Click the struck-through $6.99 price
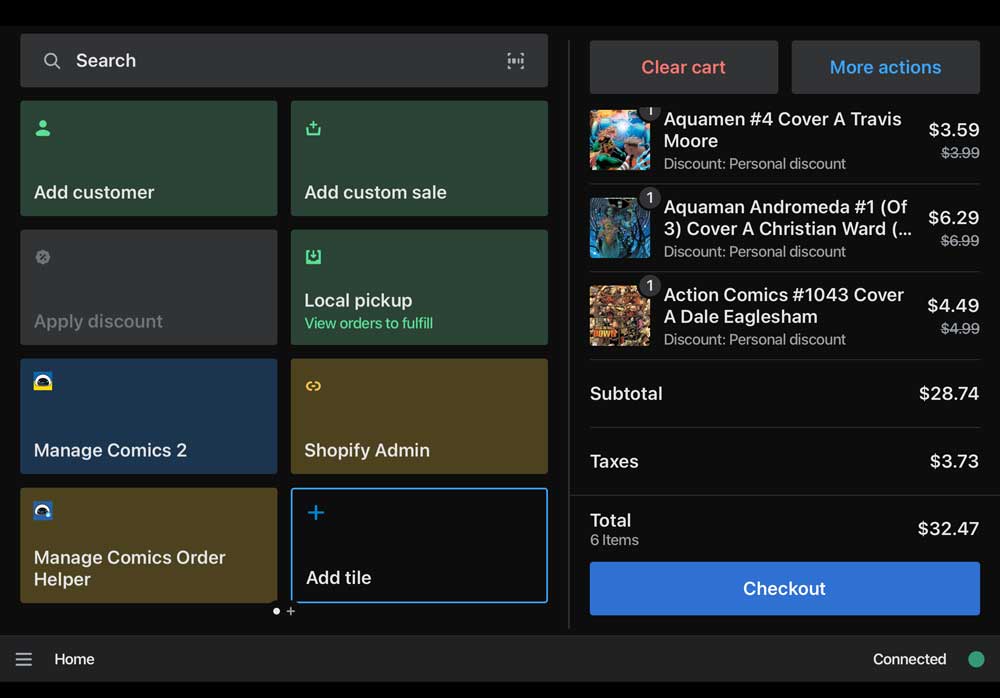Screen dimensions: 1000x698 click(960, 241)
